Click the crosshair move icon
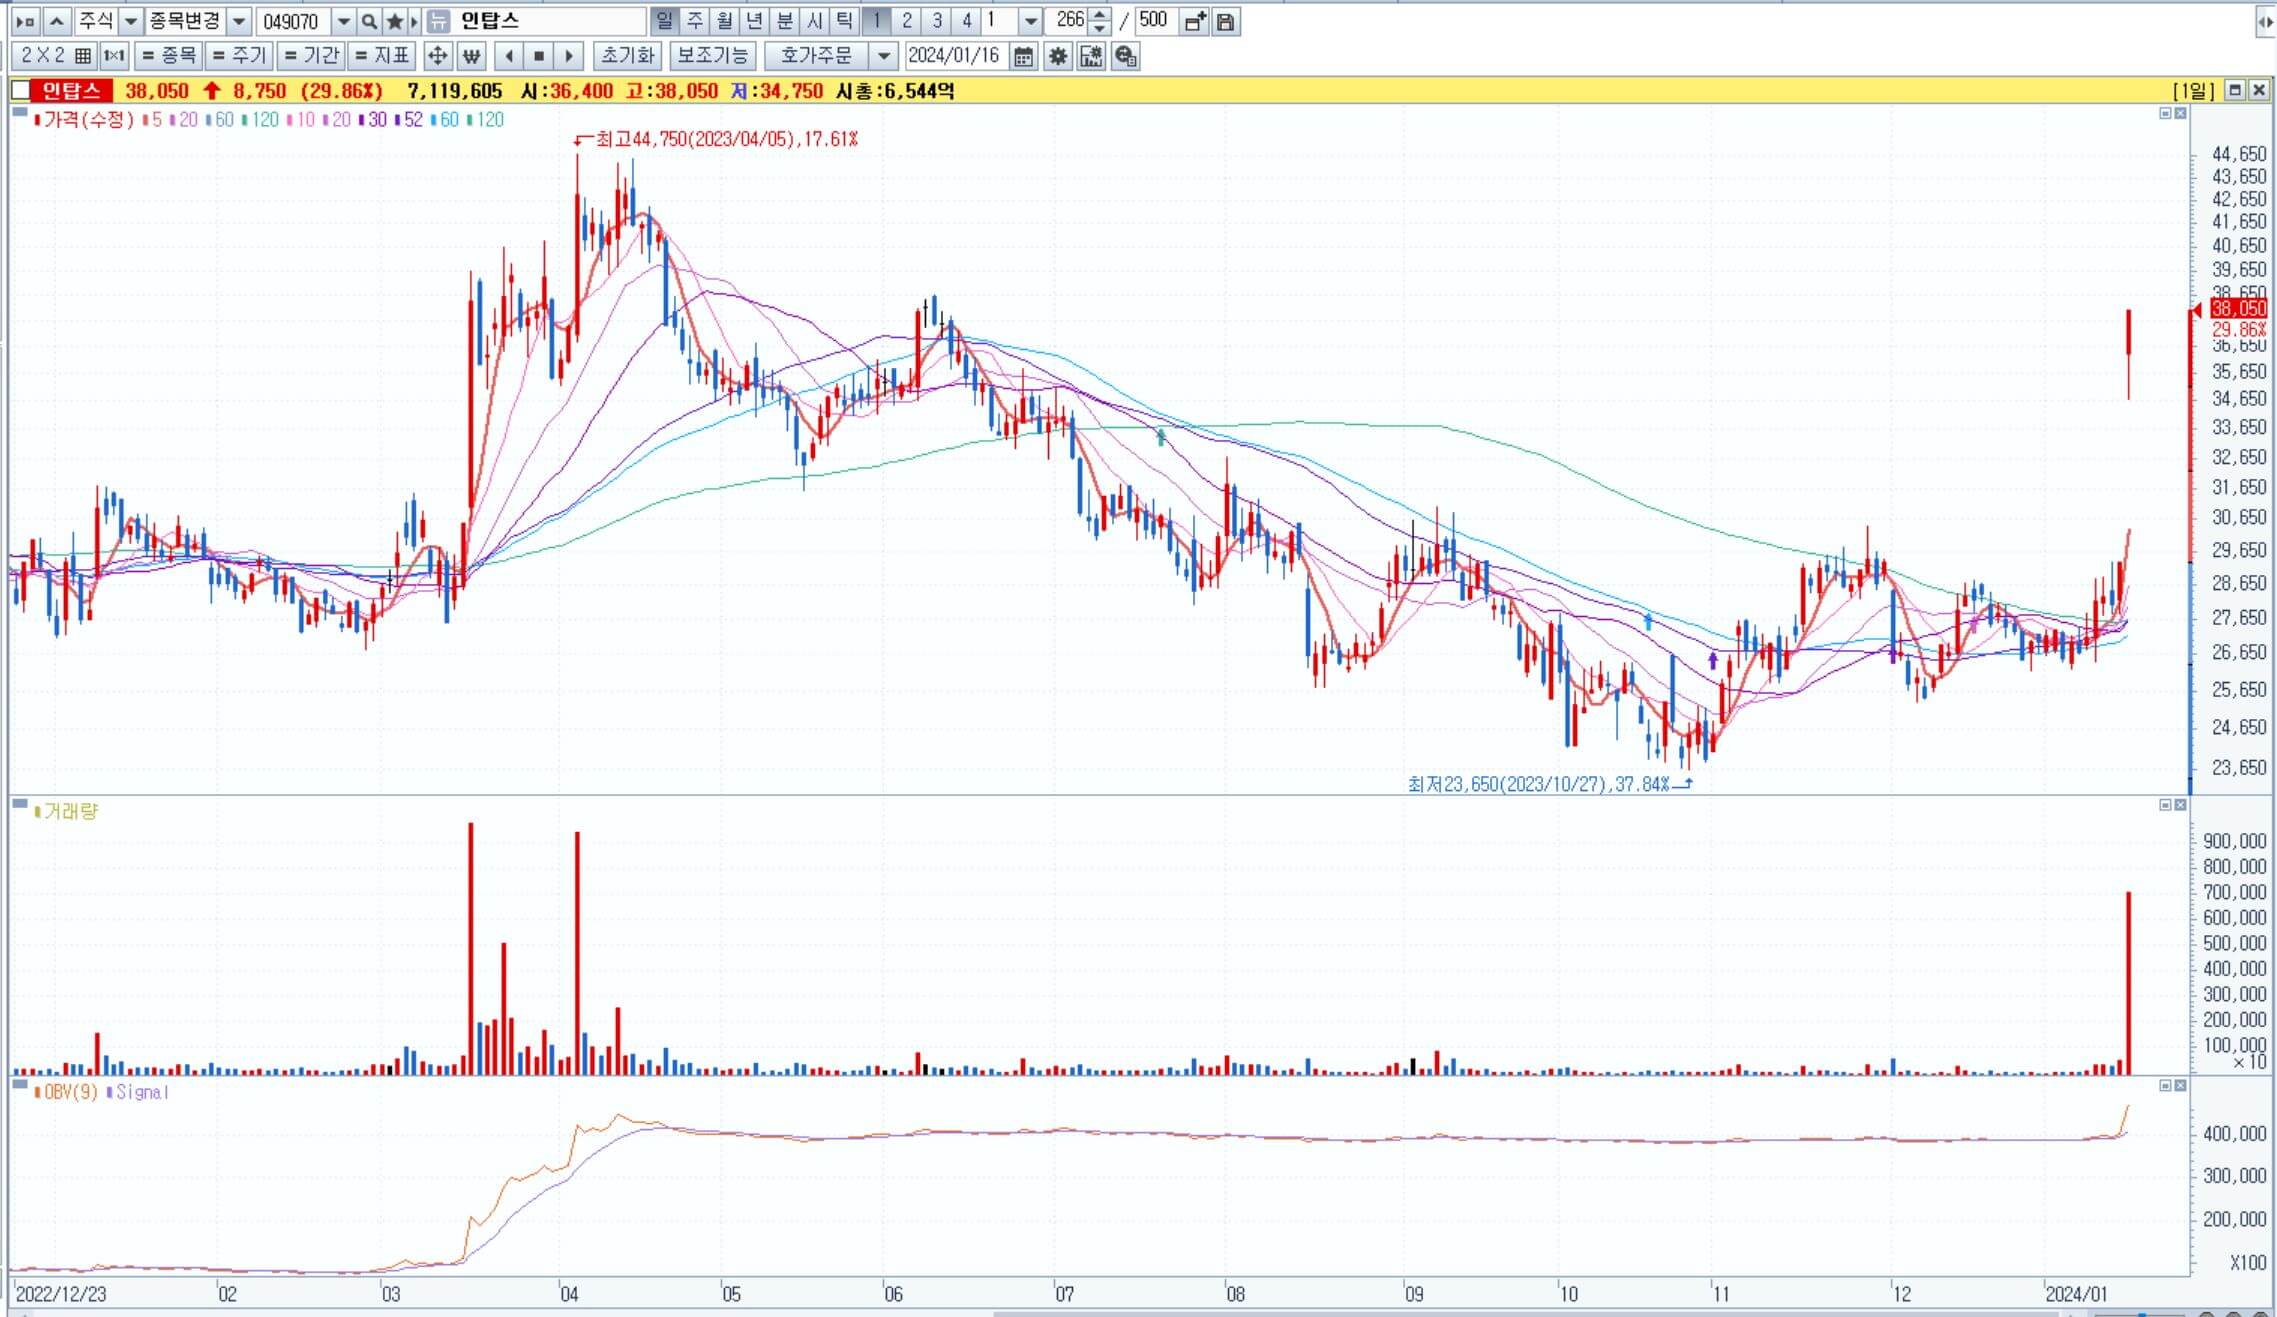The image size is (2277, 1317). pos(437,56)
